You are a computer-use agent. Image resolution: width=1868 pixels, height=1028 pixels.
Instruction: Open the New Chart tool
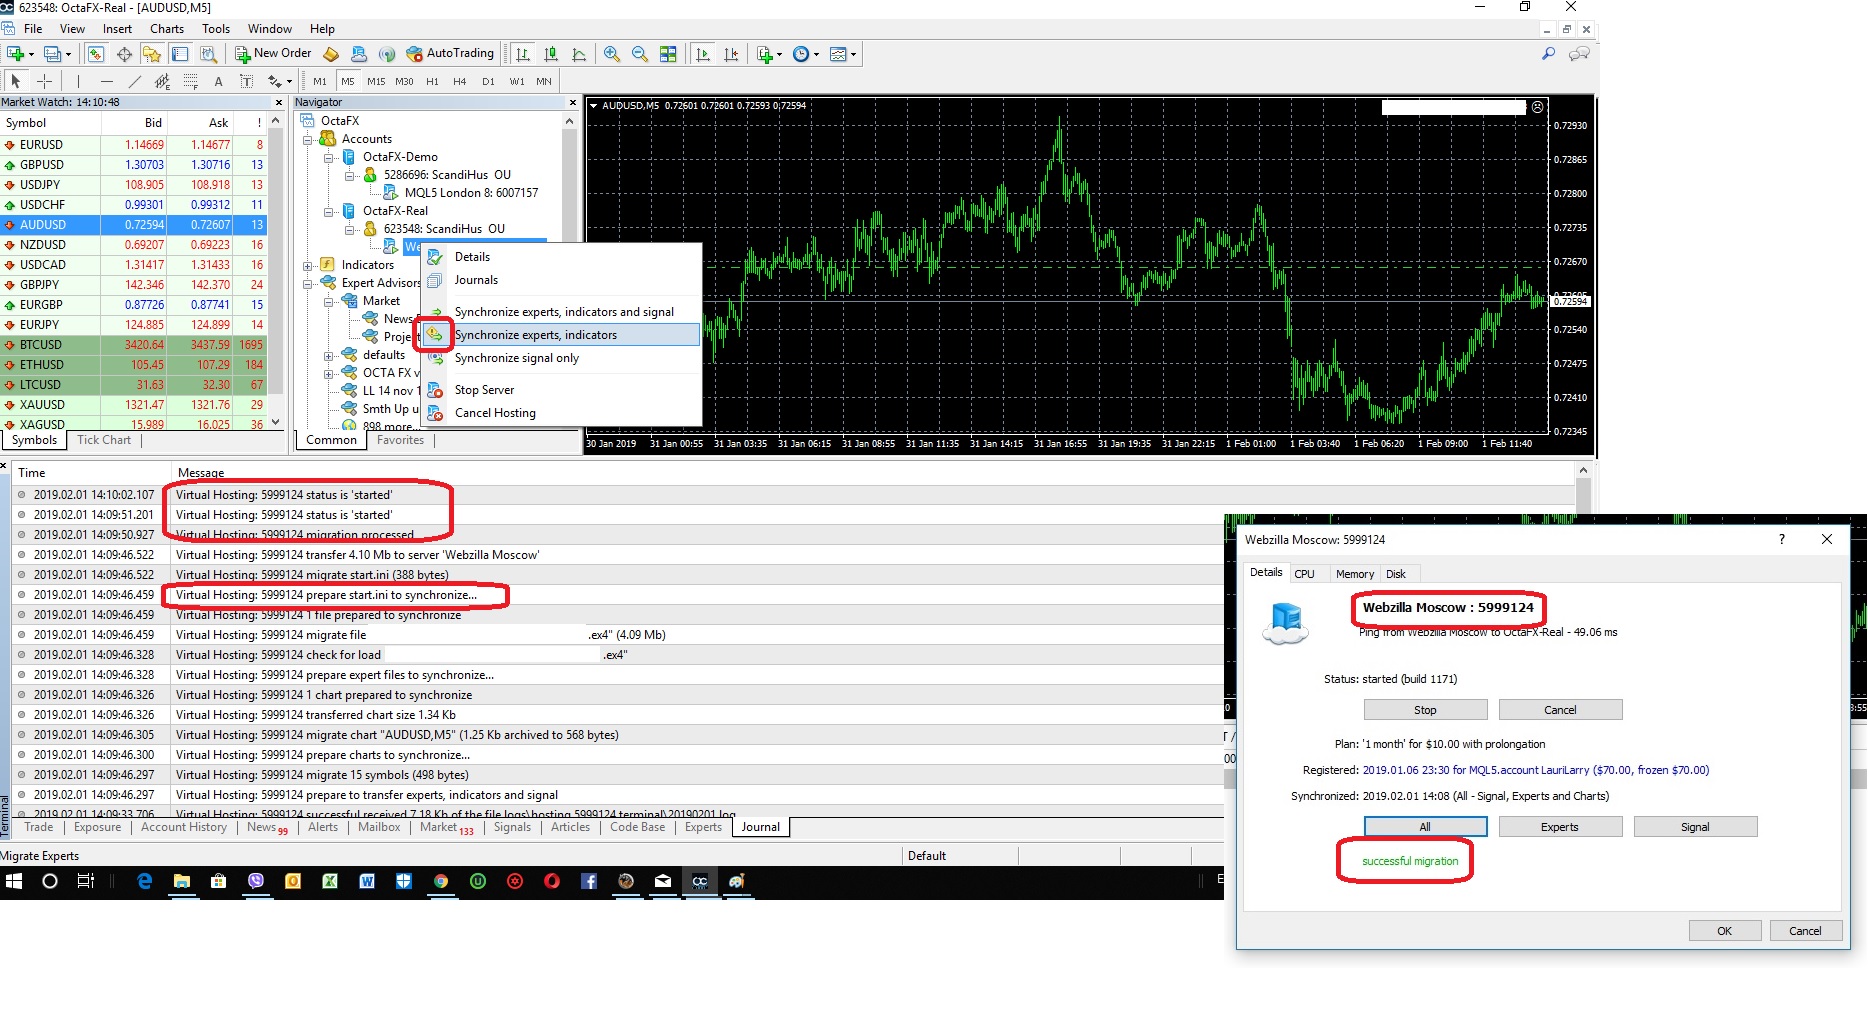tap(17, 54)
